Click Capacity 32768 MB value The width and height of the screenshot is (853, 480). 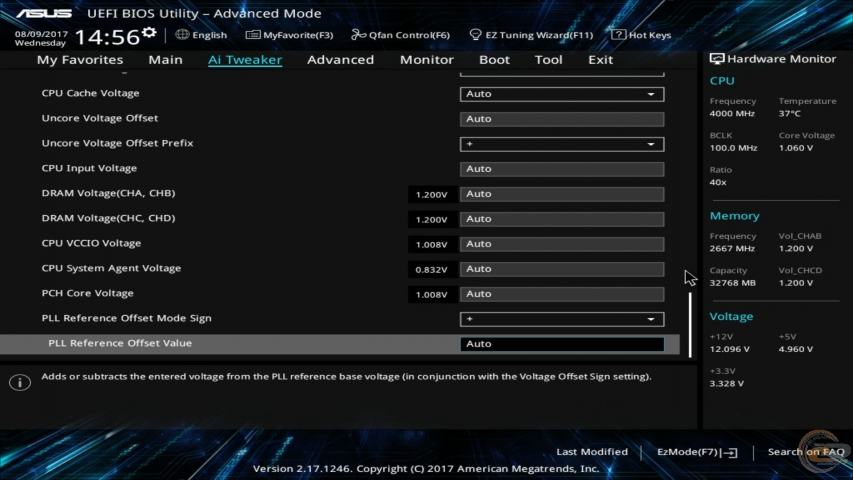coord(733,283)
